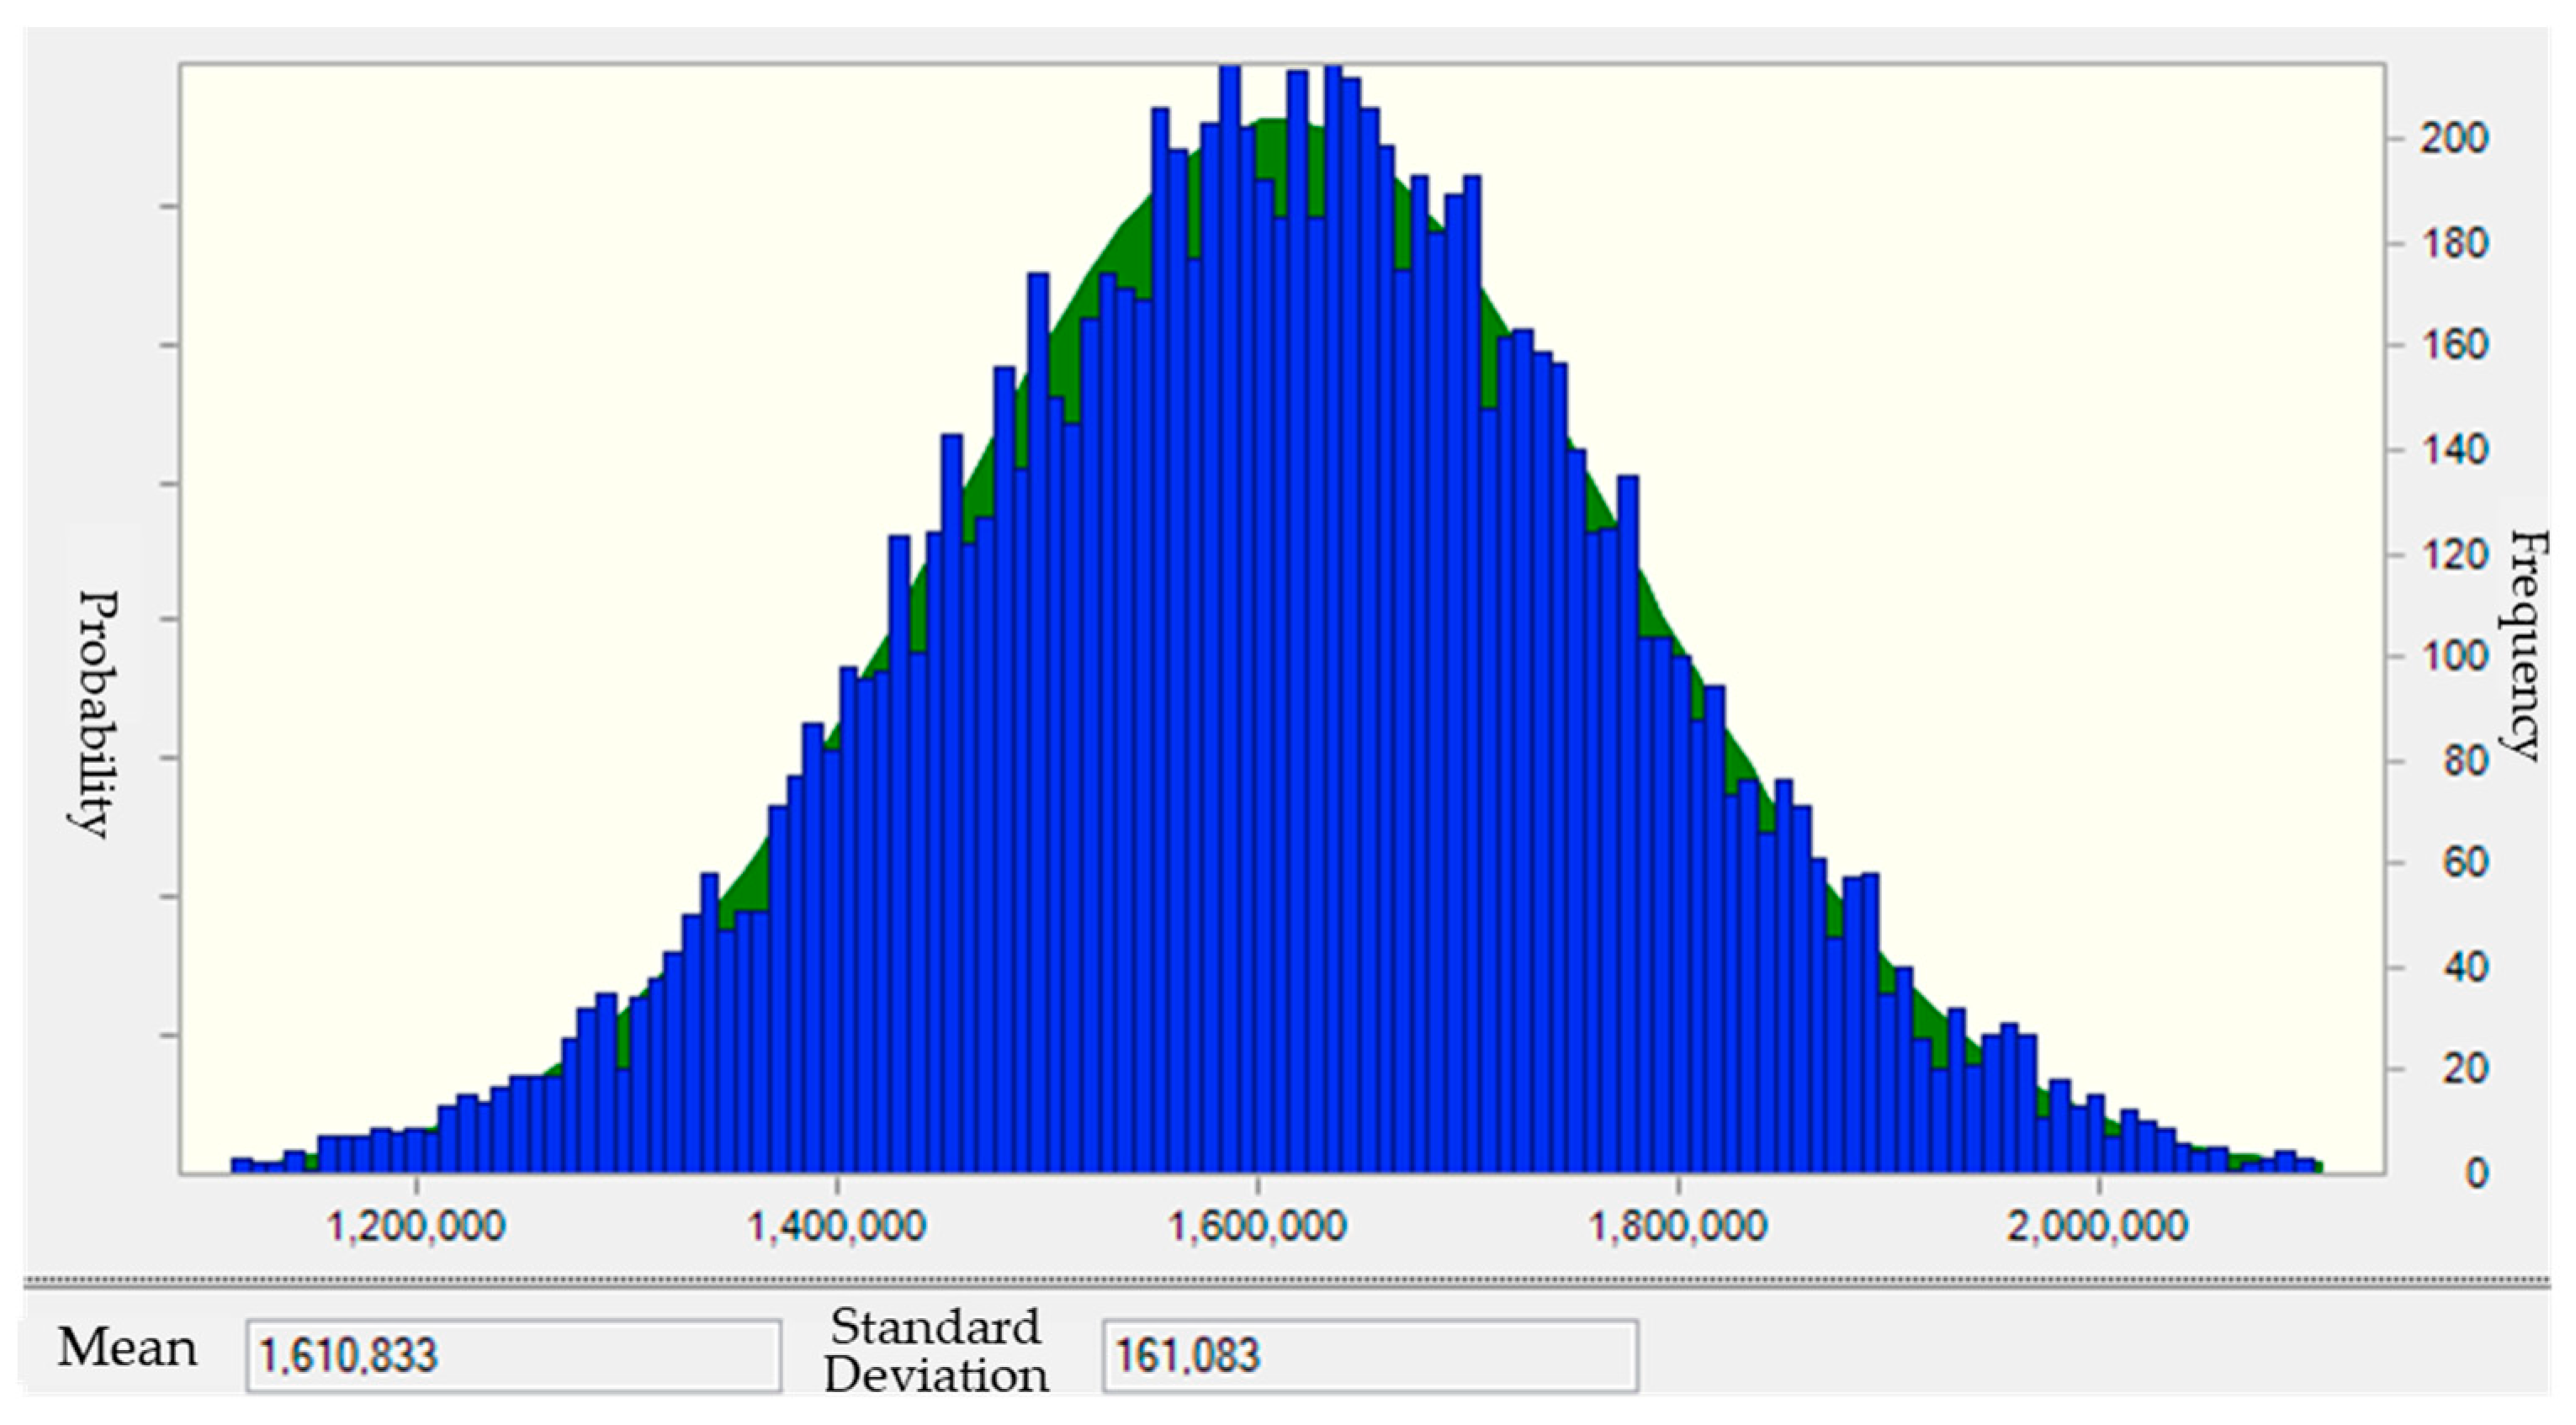
Task: Click the leftmost blue histogram bar
Action: 242,1166
